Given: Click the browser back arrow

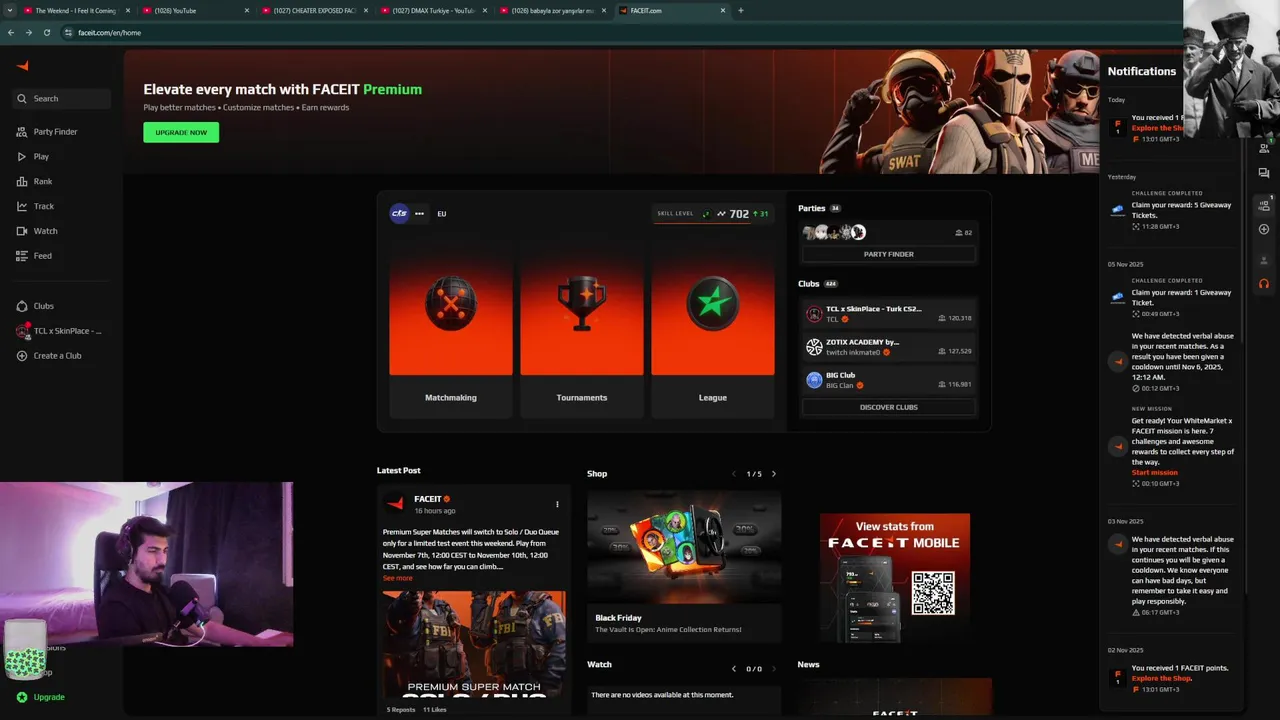Looking at the screenshot, I should (x=11, y=32).
